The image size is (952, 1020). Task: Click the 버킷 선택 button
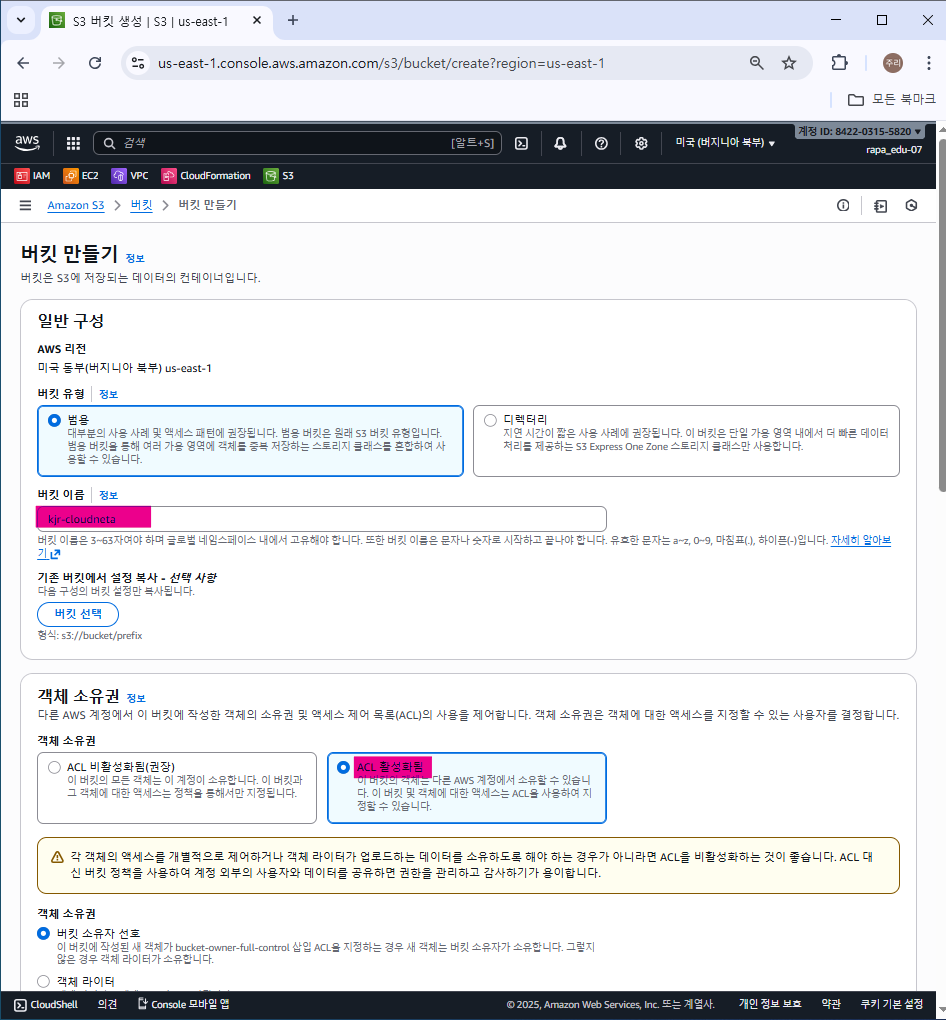(x=78, y=614)
